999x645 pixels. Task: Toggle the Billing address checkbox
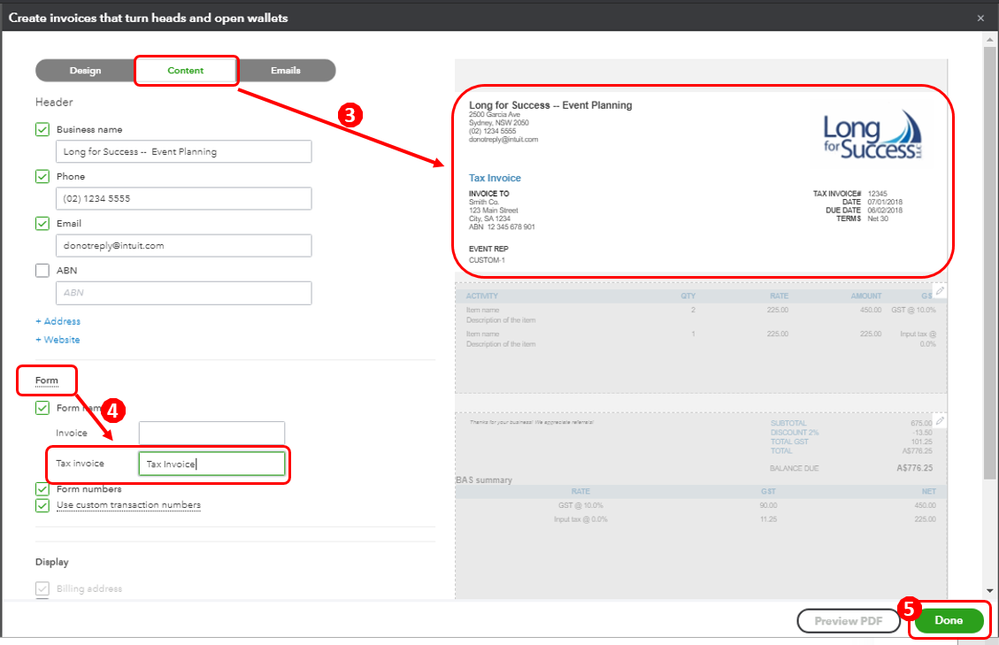tap(42, 589)
